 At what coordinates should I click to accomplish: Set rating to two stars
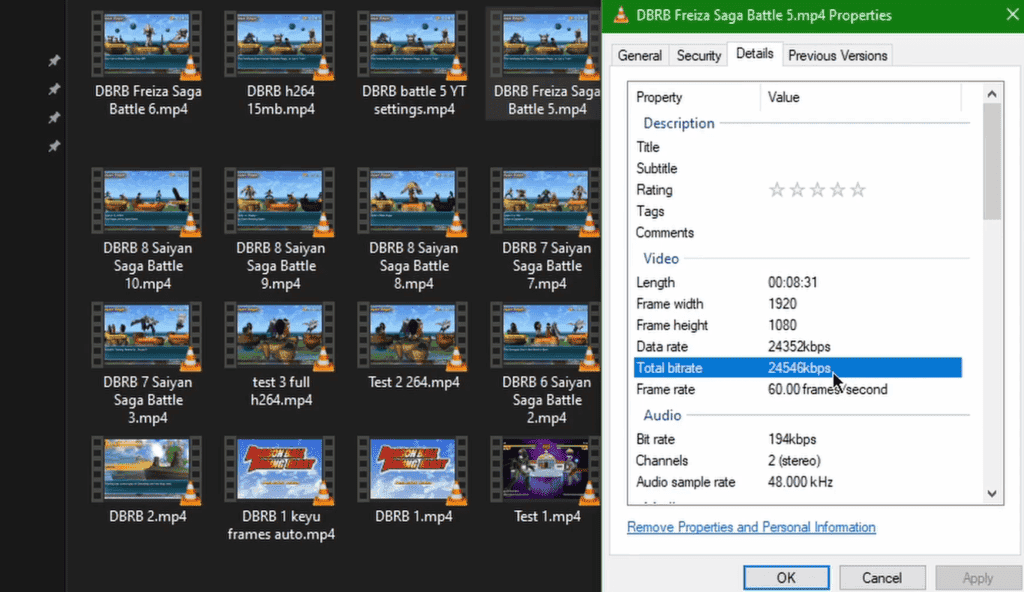tap(797, 190)
